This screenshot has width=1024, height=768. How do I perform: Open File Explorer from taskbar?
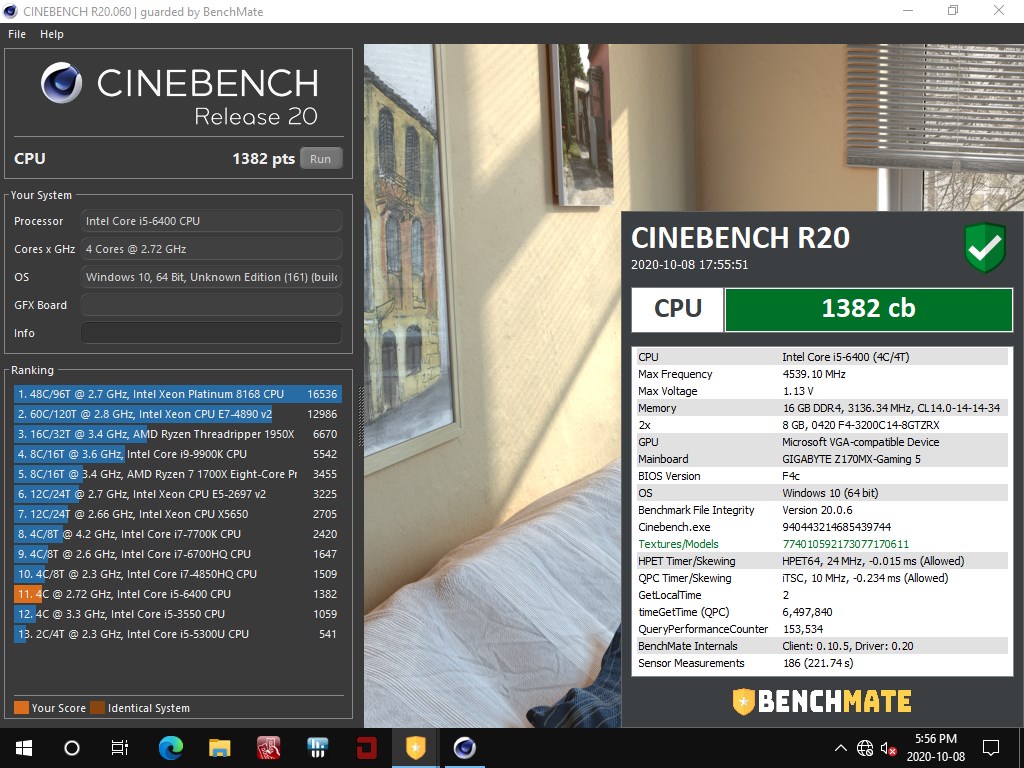click(x=219, y=748)
